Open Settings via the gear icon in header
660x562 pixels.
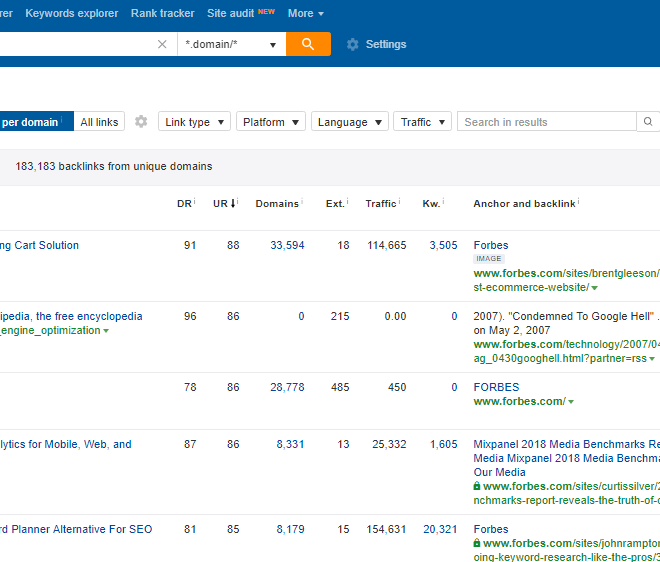tap(352, 44)
